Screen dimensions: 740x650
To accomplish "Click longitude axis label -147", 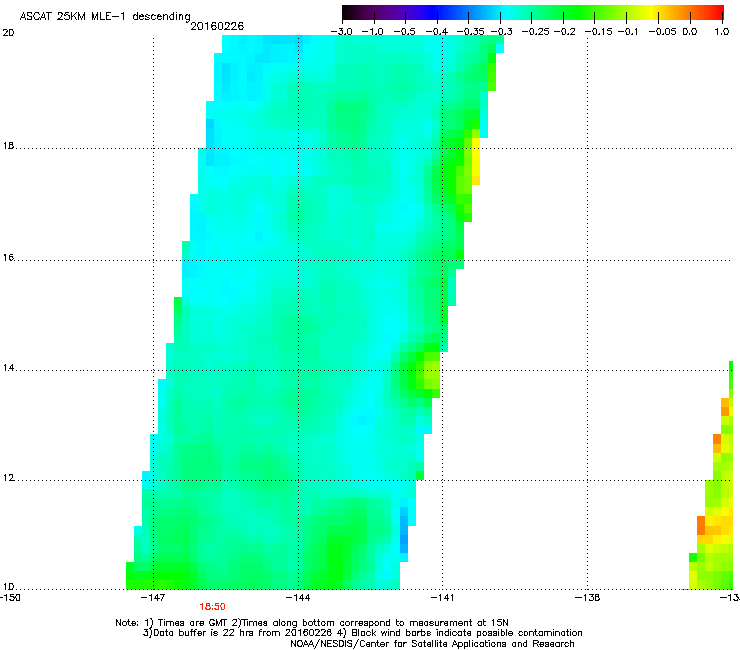I will click(x=154, y=598).
